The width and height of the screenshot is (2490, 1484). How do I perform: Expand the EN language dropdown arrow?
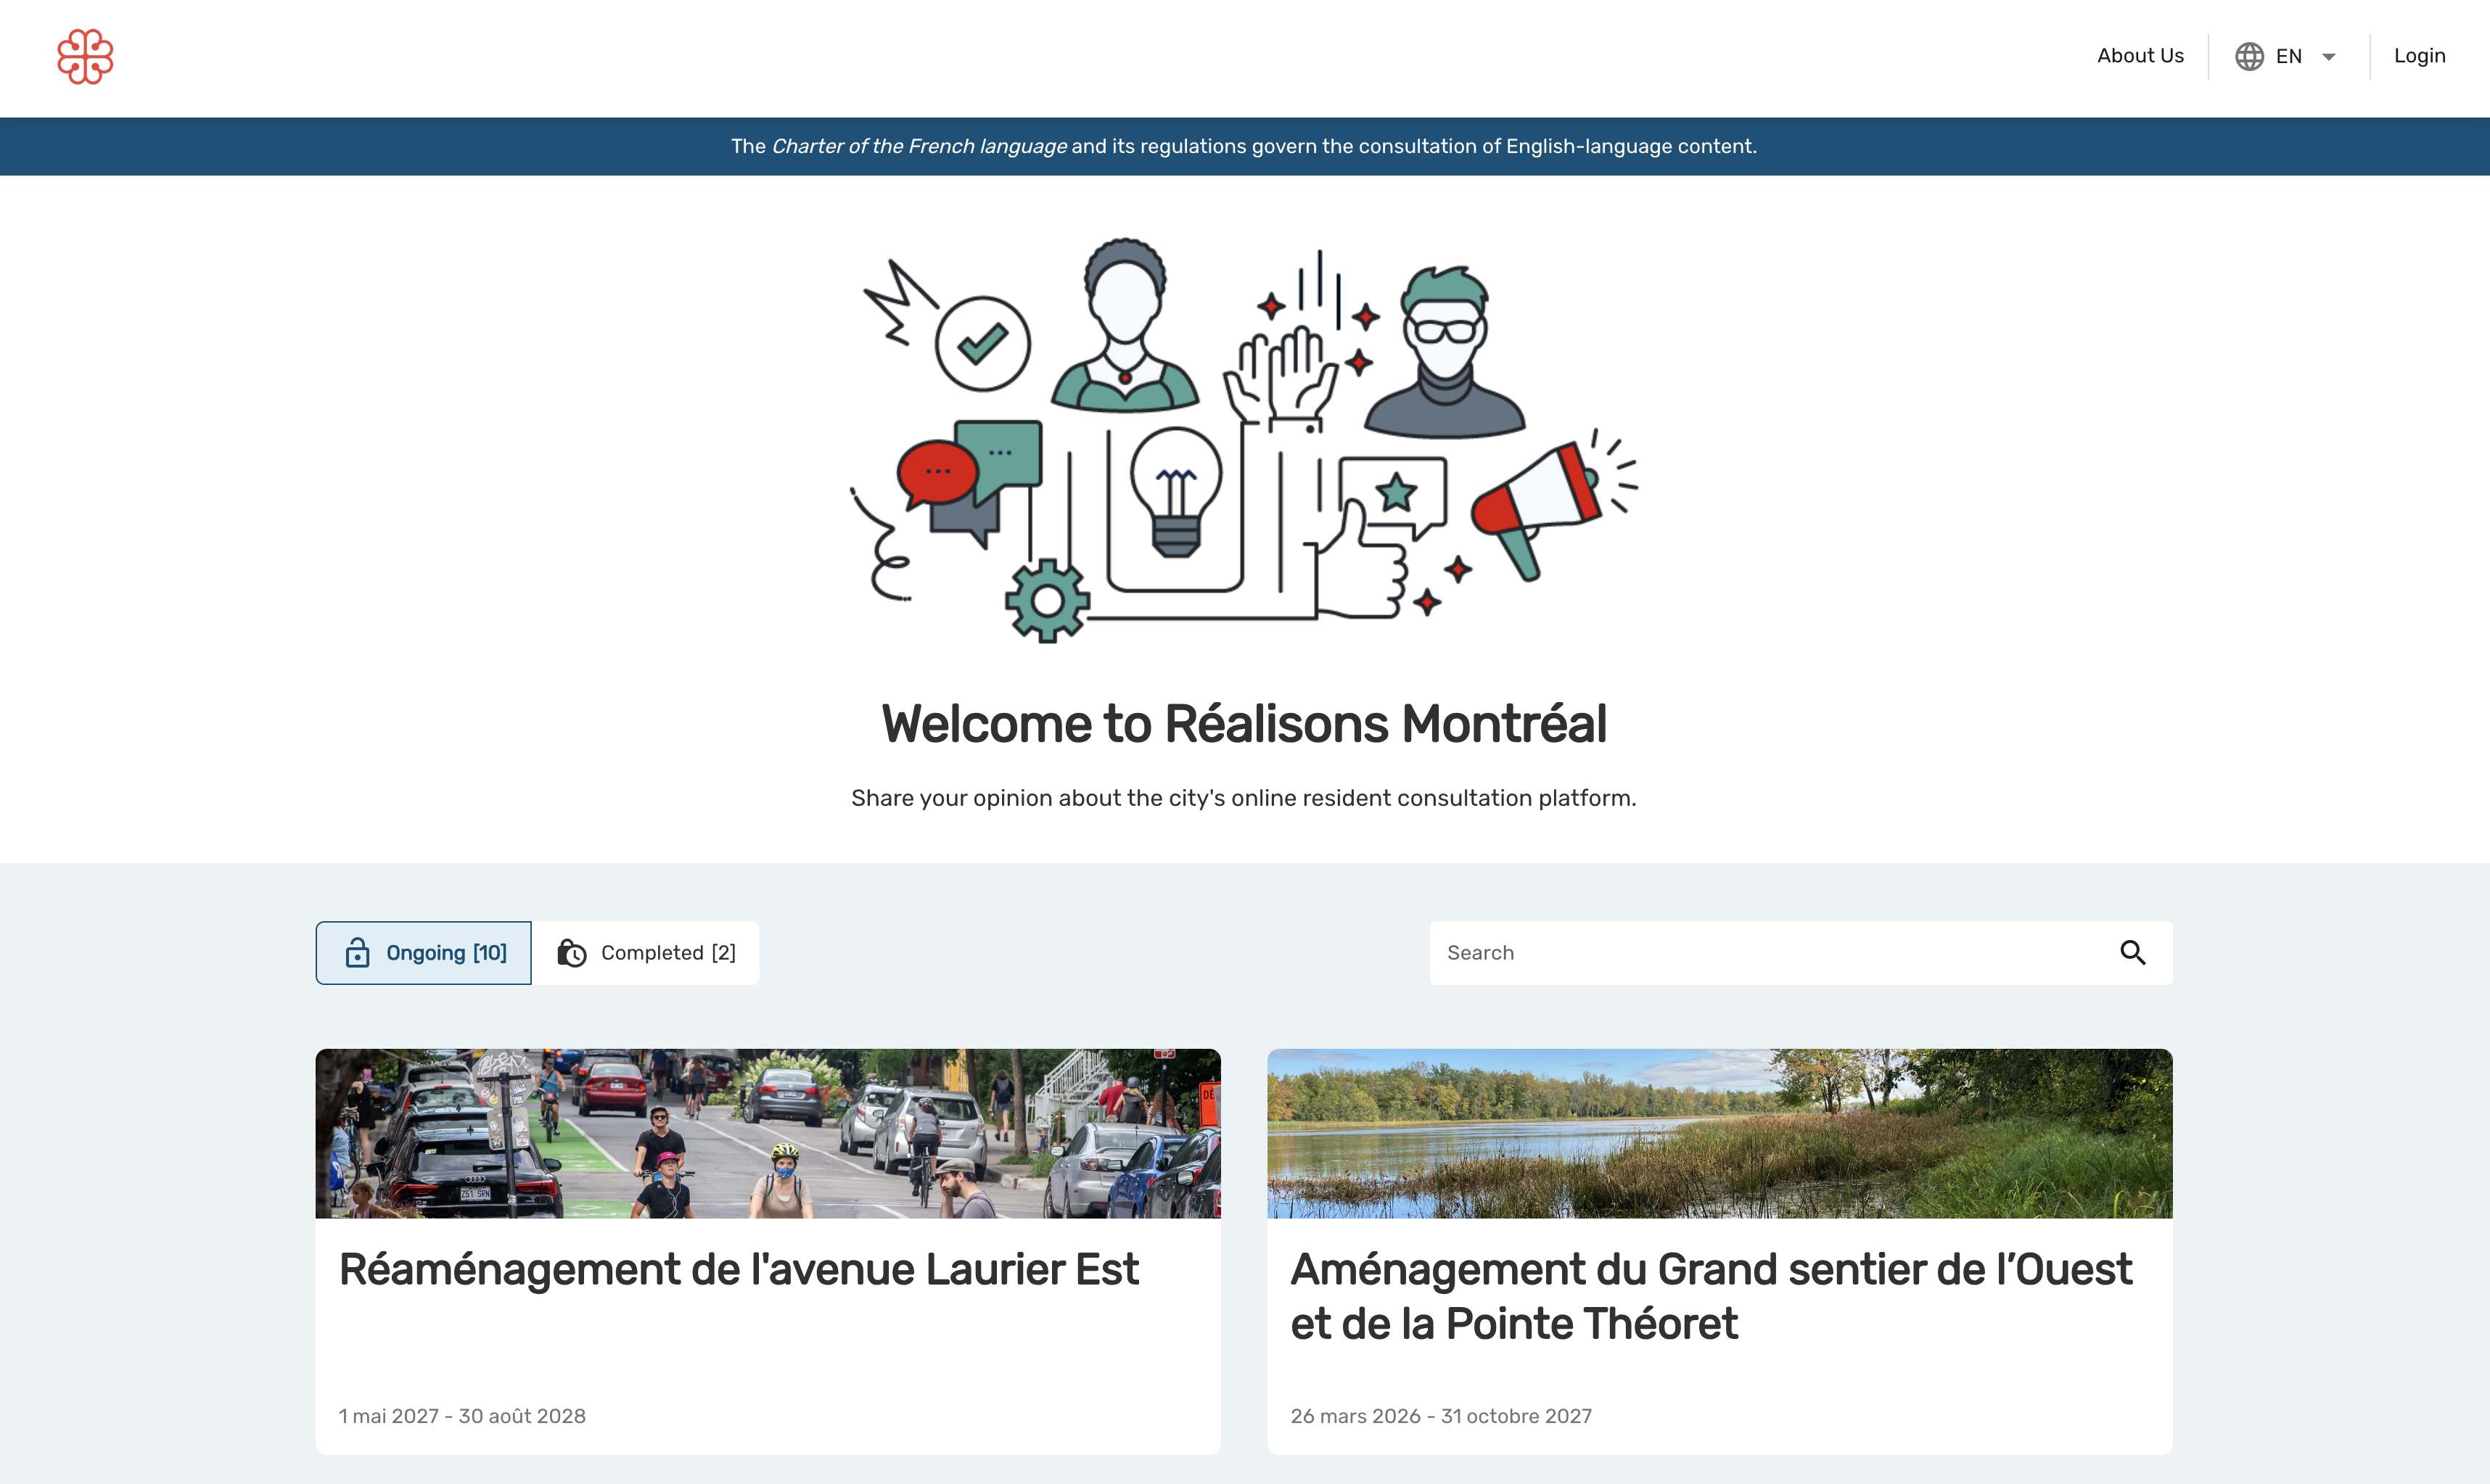[x=2329, y=57]
